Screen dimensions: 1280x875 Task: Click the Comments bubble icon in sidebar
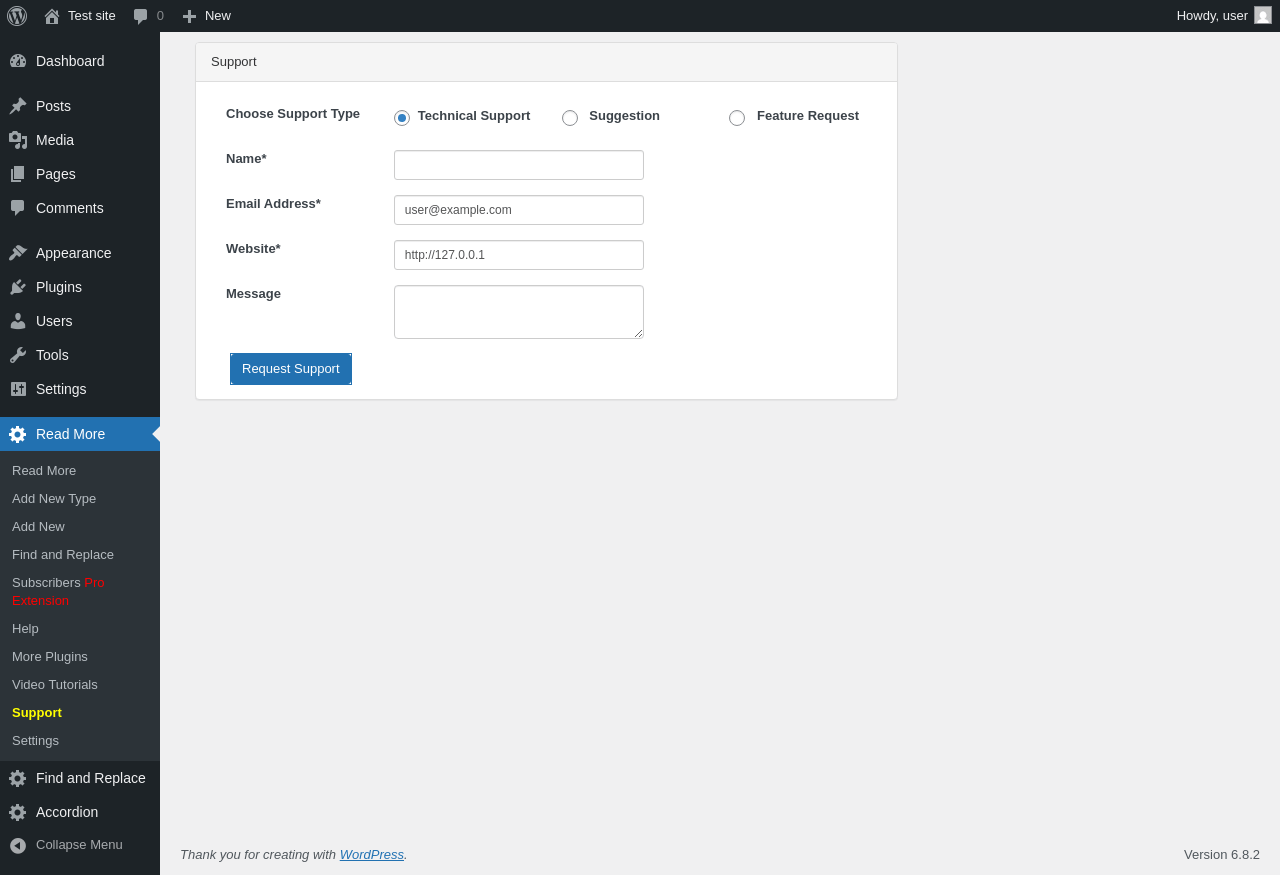(x=18, y=208)
